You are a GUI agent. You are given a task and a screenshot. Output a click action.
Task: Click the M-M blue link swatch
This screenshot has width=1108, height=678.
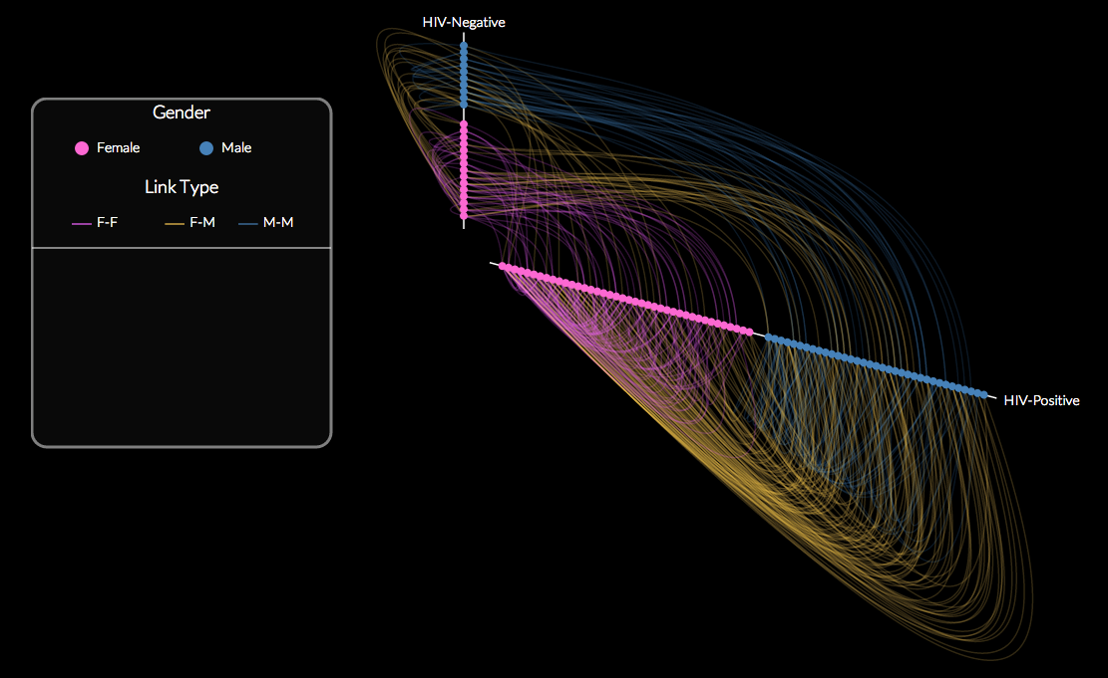tap(248, 223)
